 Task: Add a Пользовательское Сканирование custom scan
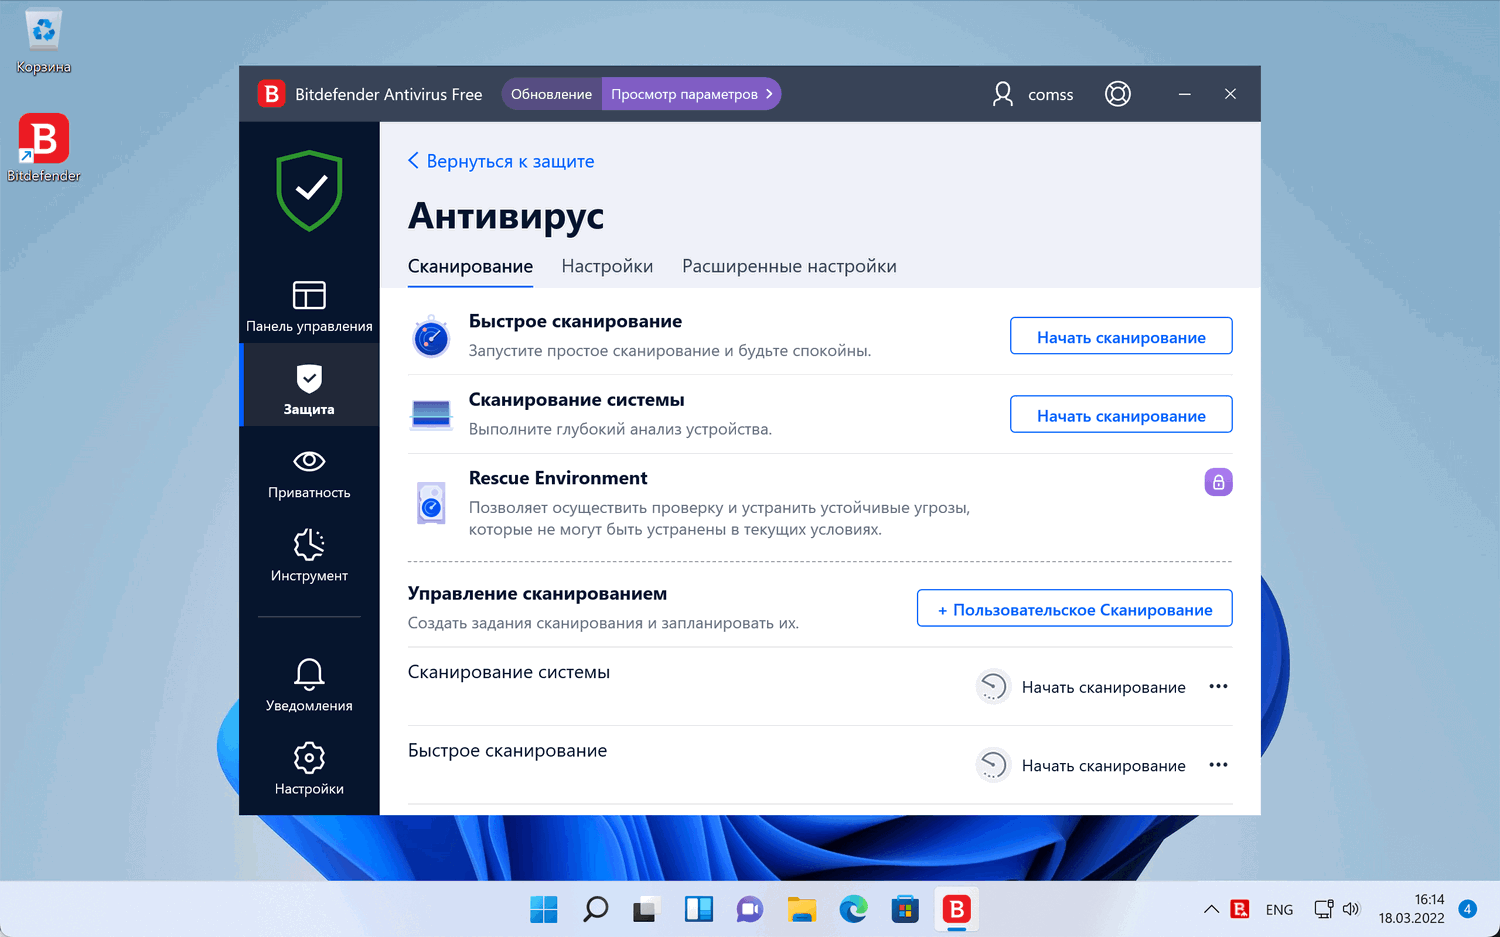[x=1074, y=608]
